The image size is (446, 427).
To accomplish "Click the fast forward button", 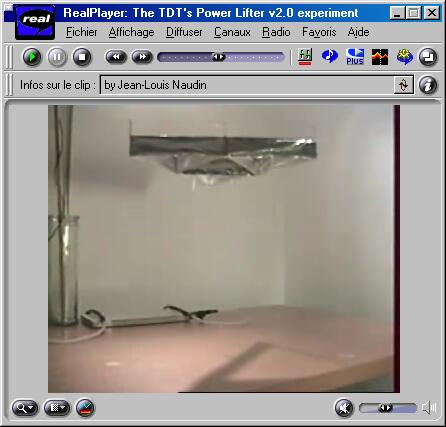I will (x=142, y=57).
